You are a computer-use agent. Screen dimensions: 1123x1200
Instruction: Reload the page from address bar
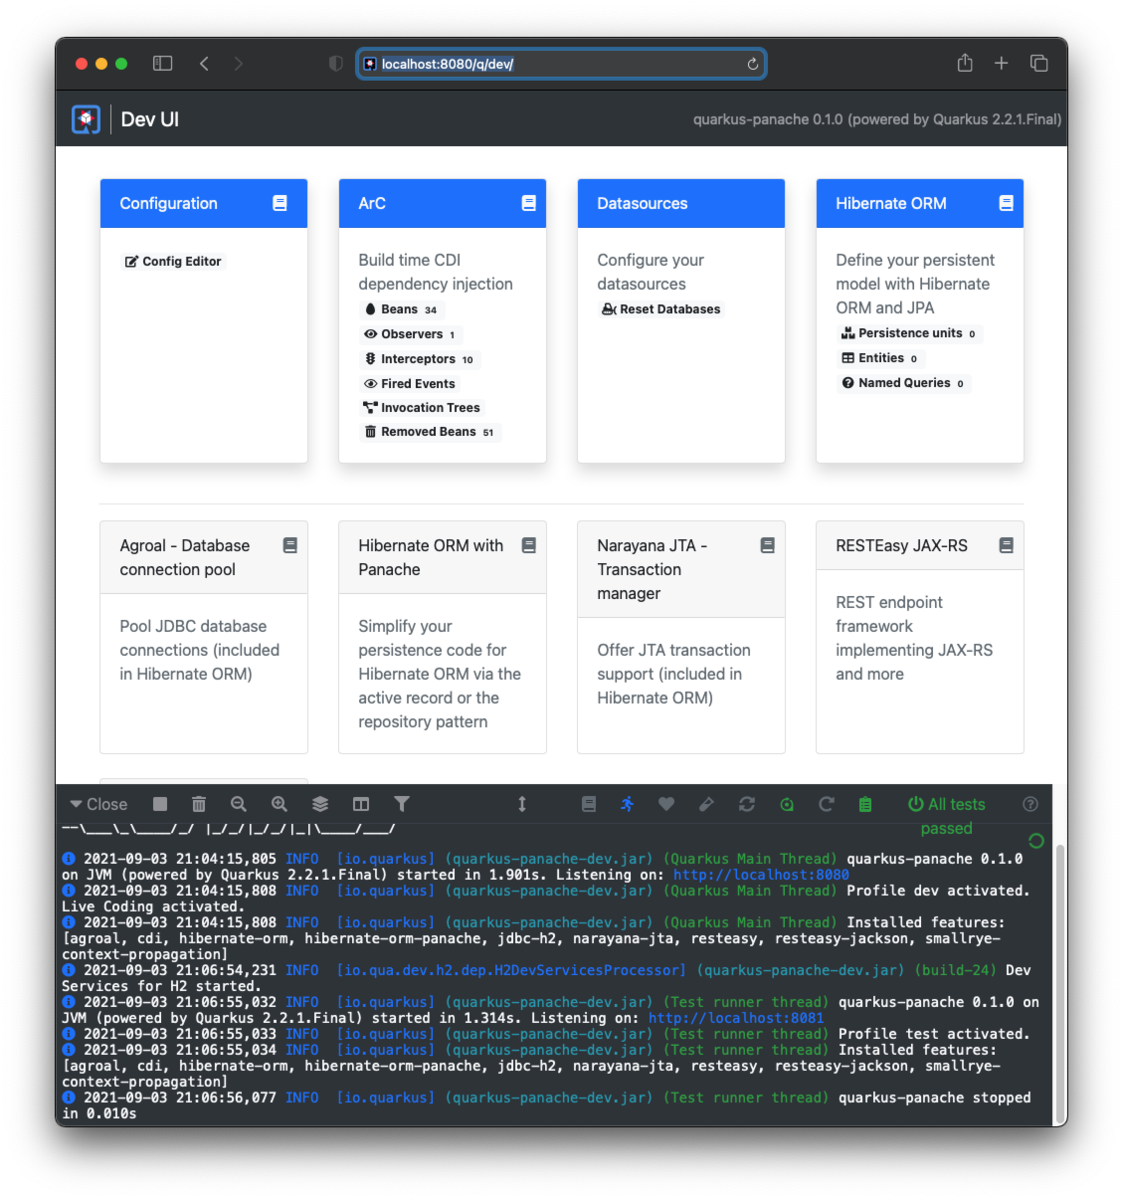click(x=752, y=64)
